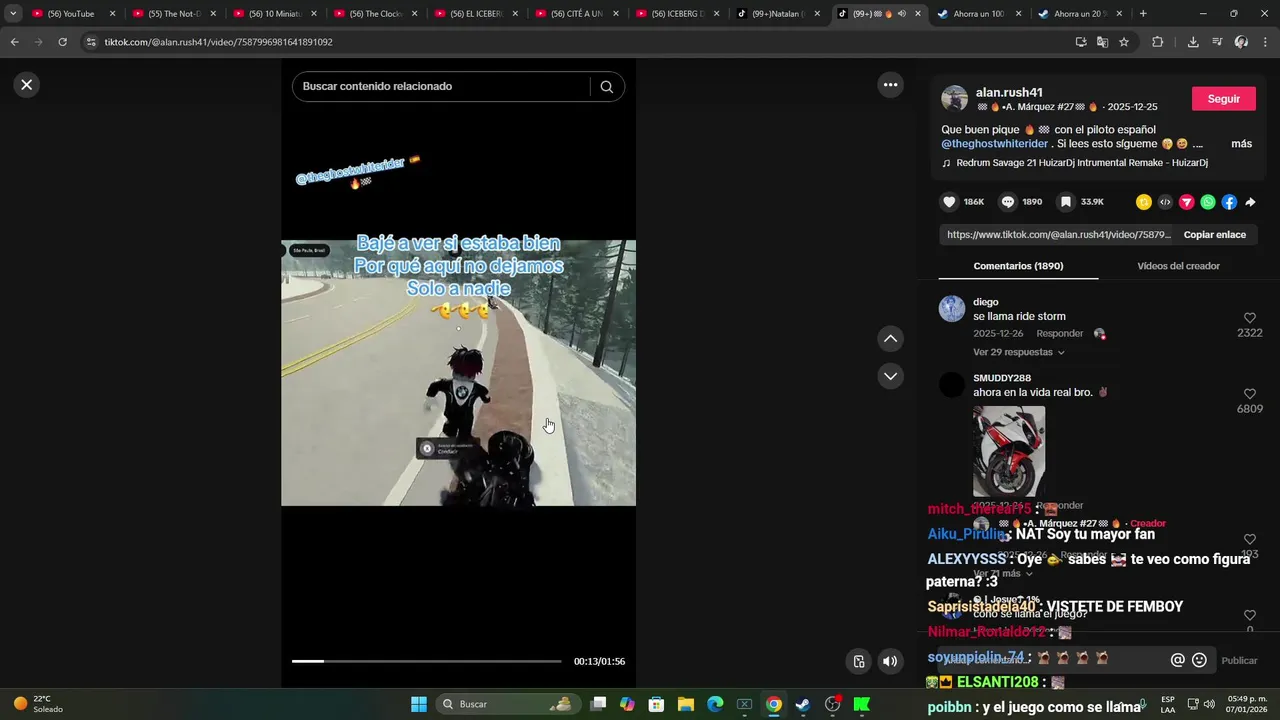Open Chrome profile avatar
The image size is (1280, 720).
click(x=1241, y=42)
